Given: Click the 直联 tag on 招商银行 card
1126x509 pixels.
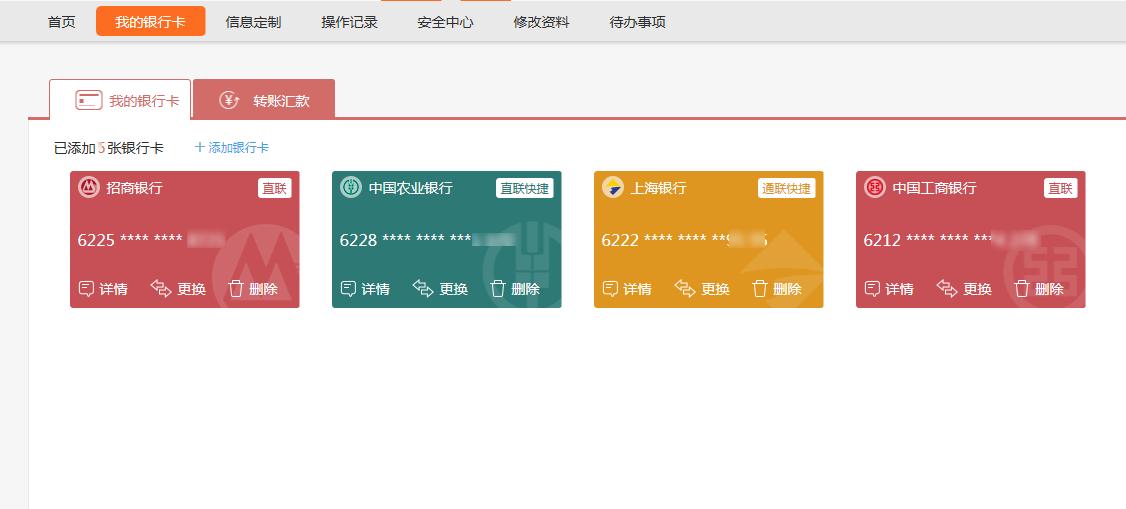Looking at the screenshot, I should [274, 188].
